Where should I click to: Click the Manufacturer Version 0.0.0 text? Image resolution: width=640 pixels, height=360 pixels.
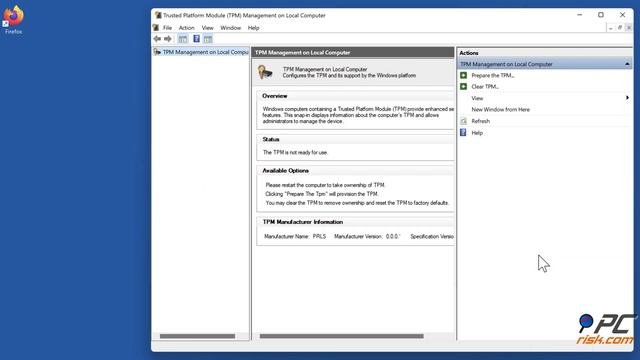pyautogui.click(x=367, y=236)
